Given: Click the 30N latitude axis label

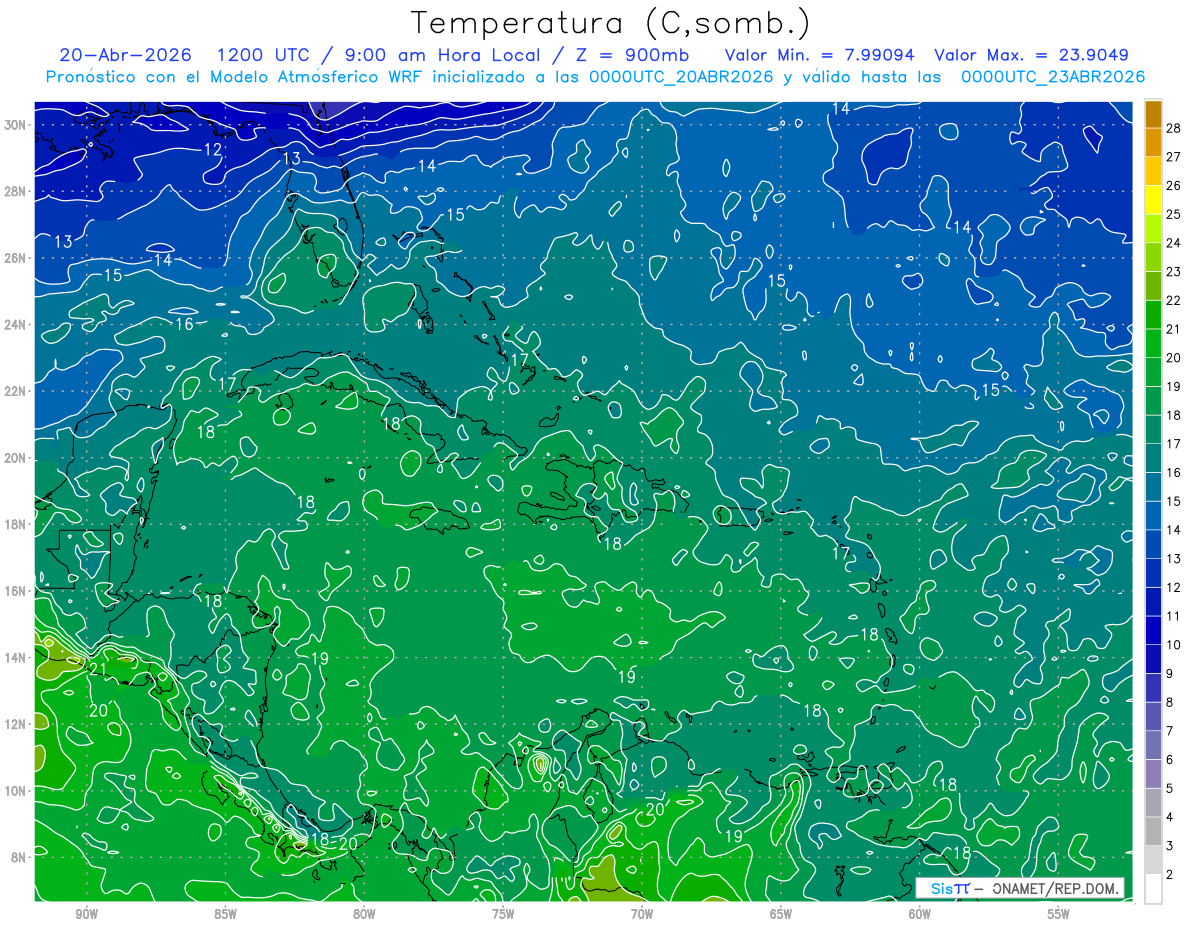Looking at the screenshot, I should click(x=17, y=125).
